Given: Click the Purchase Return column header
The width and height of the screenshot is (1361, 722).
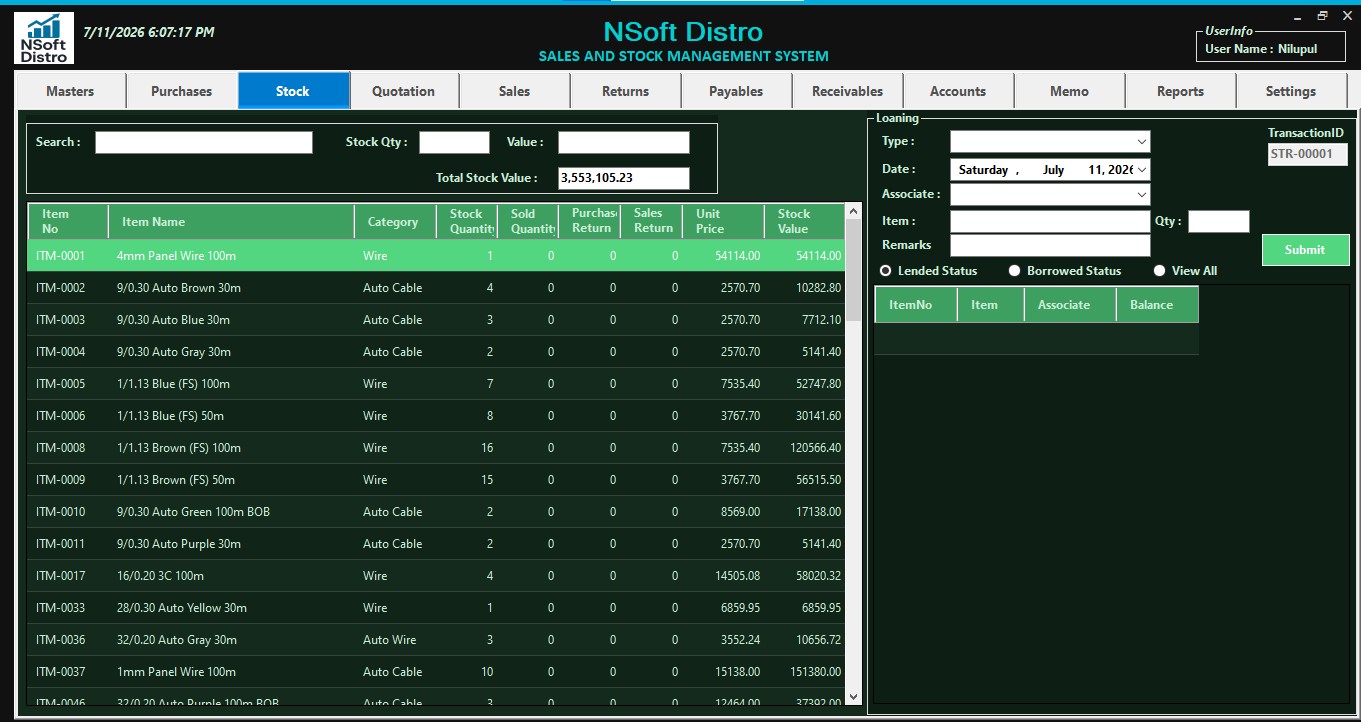Looking at the screenshot, I should tap(590, 221).
